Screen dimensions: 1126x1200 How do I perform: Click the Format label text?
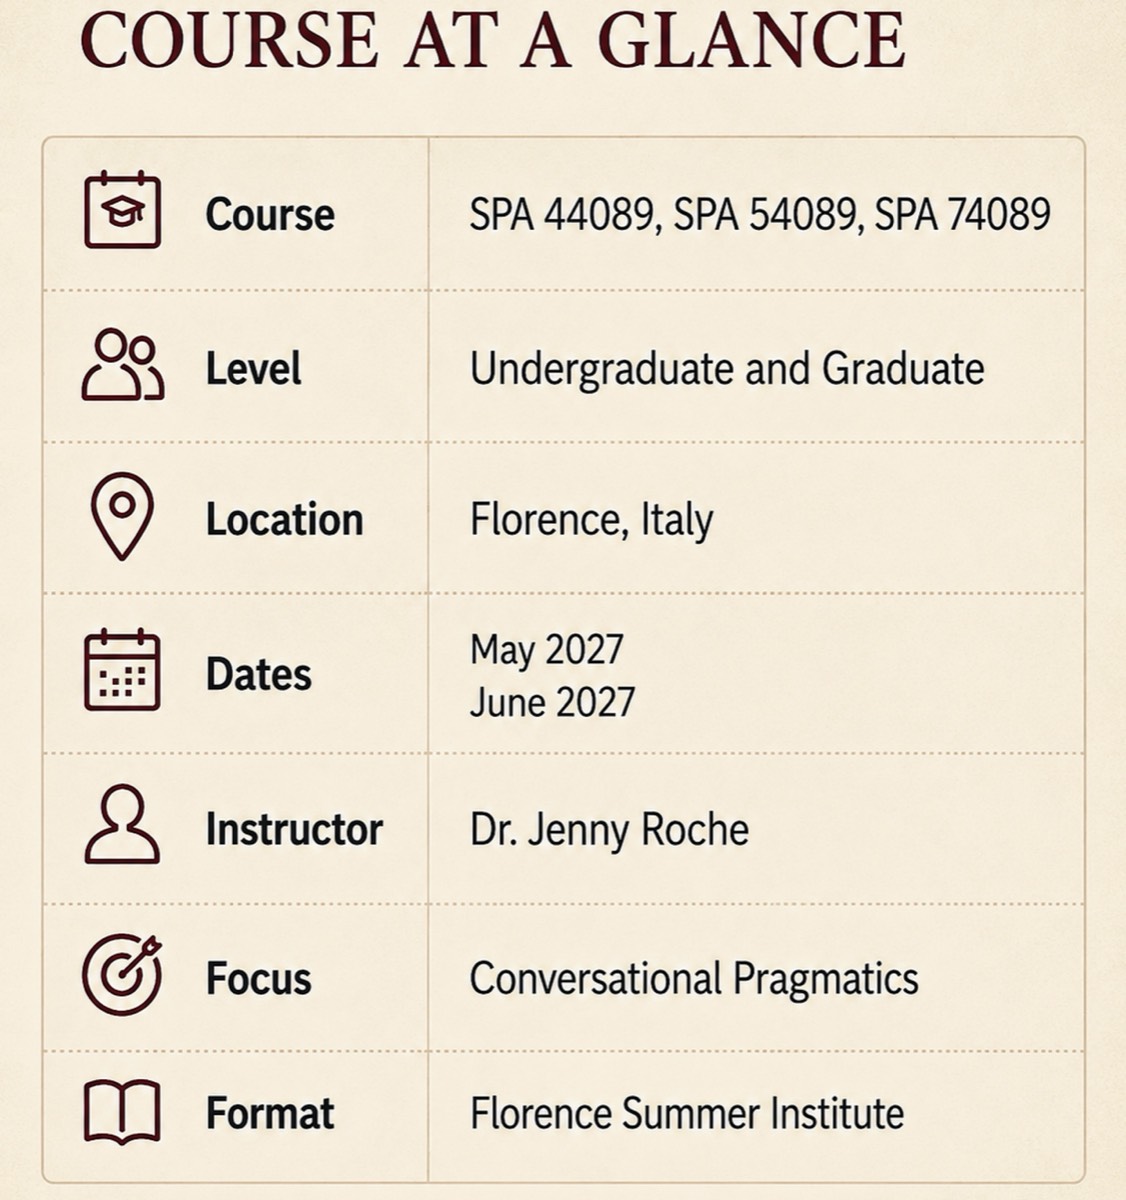point(270,1113)
